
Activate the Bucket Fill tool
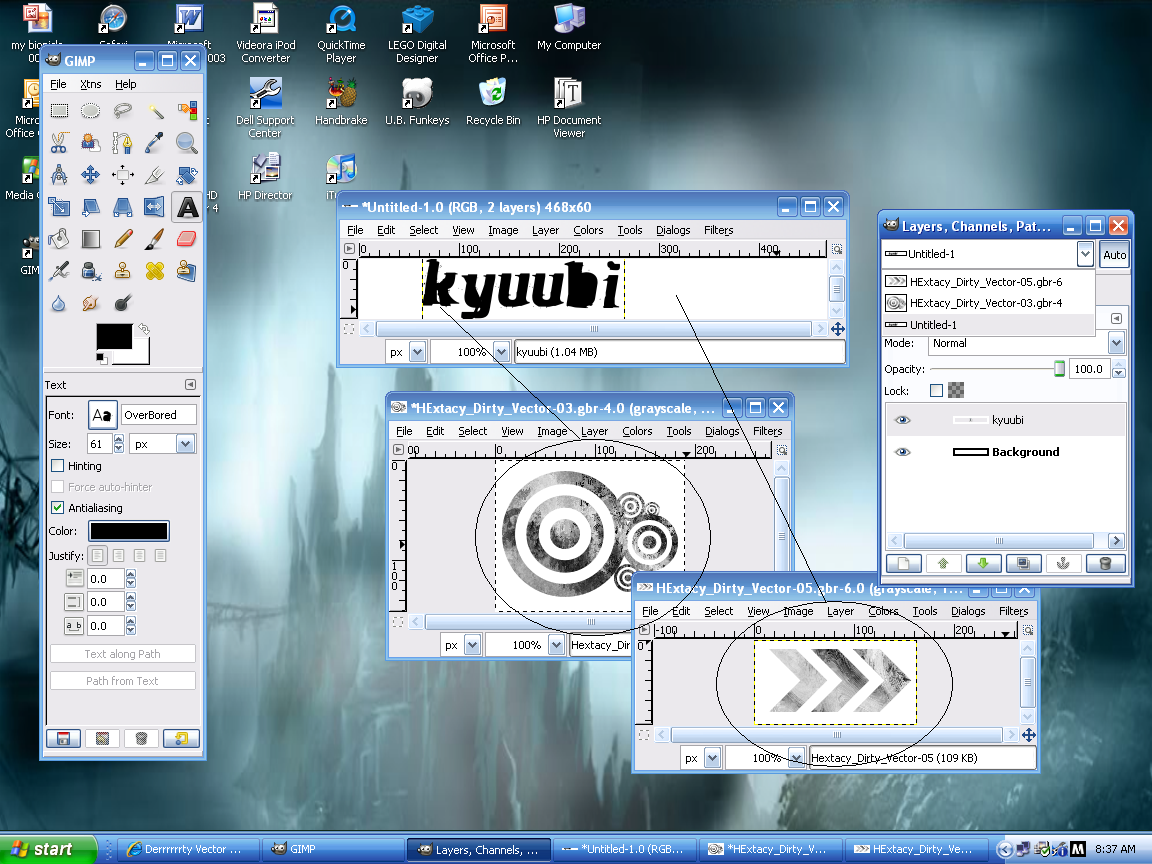coord(59,239)
